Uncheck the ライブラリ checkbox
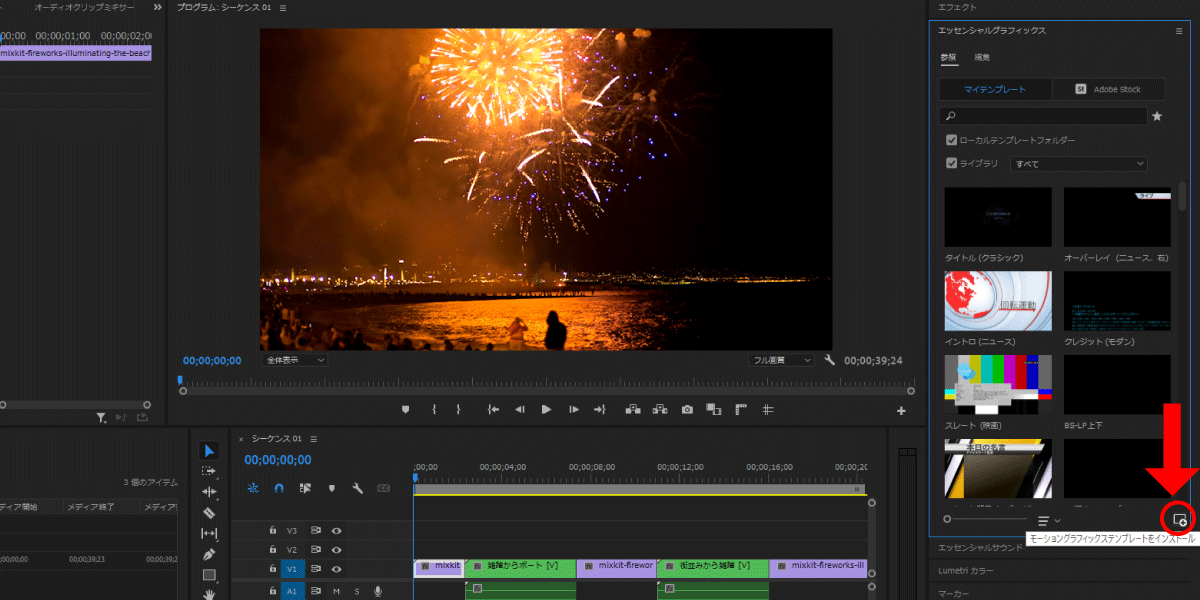Screen dimensions: 1200x600 tap(952, 163)
